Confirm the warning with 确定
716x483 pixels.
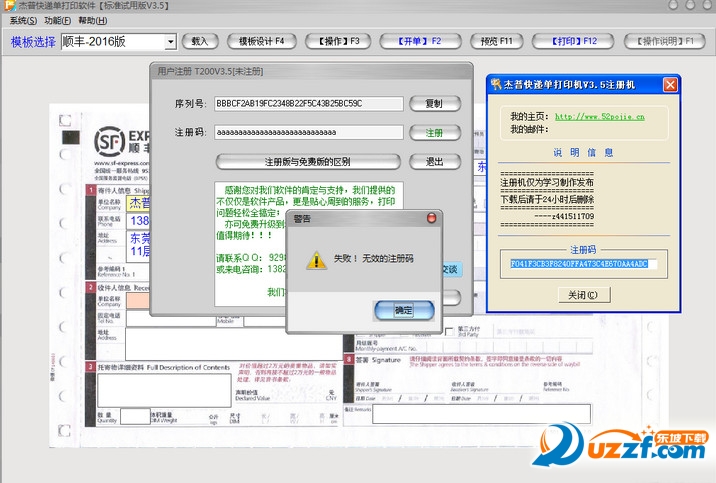404,311
